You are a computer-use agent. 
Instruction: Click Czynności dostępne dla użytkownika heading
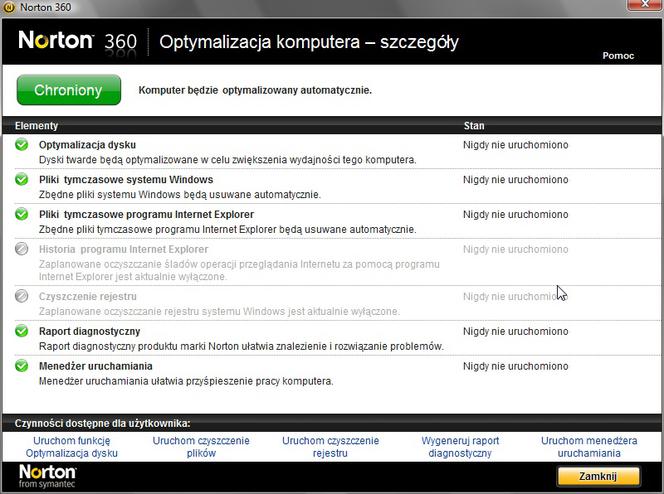point(102,423)
